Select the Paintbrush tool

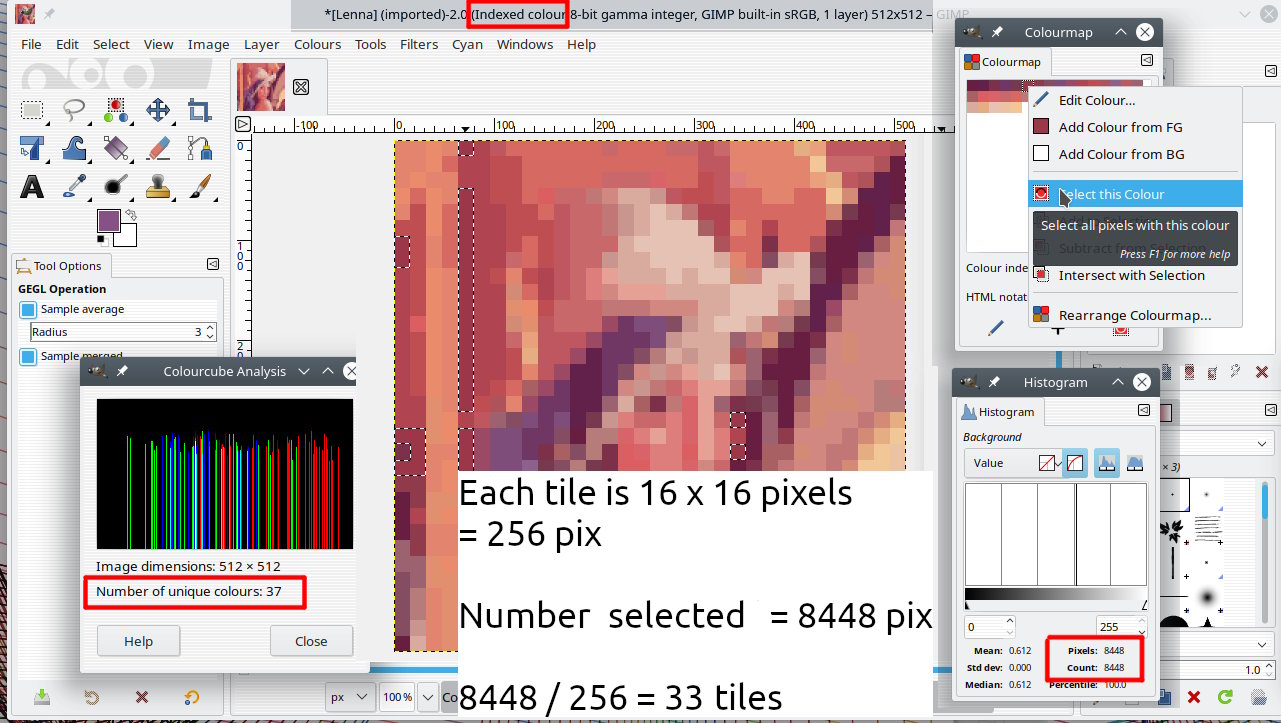[199, 186]
